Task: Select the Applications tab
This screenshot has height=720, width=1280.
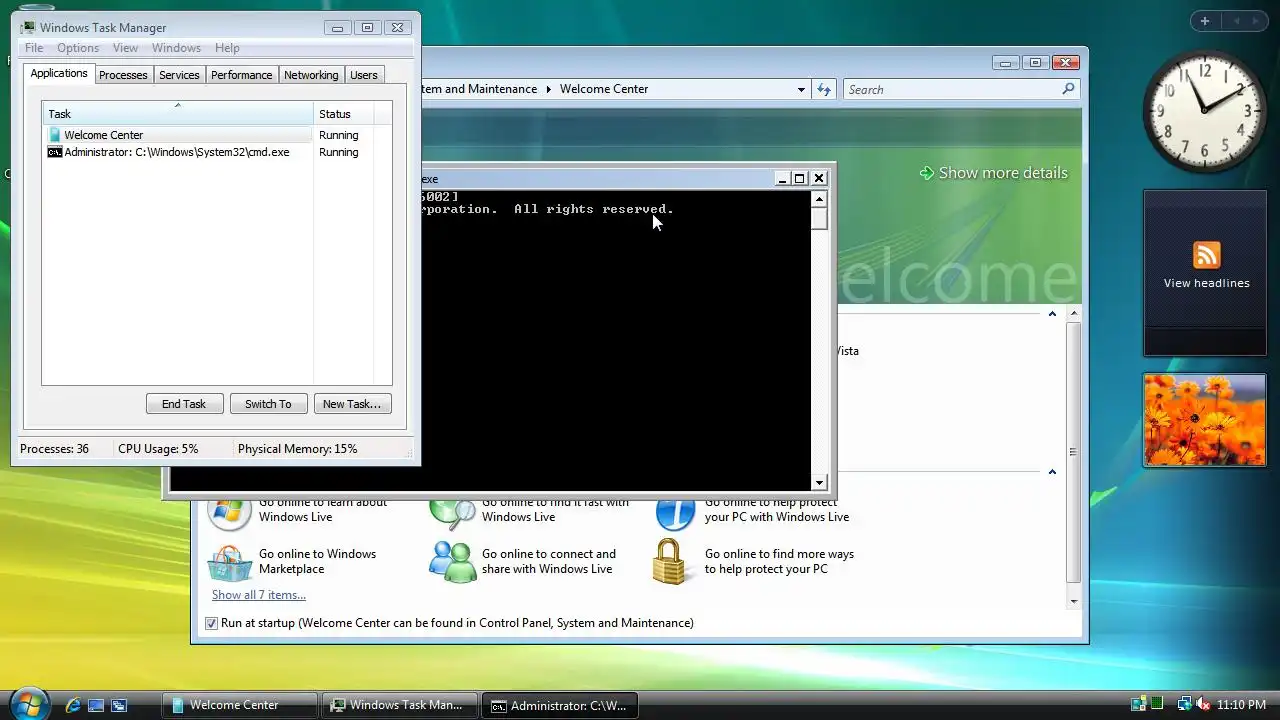Action: [x=59, y=74]
